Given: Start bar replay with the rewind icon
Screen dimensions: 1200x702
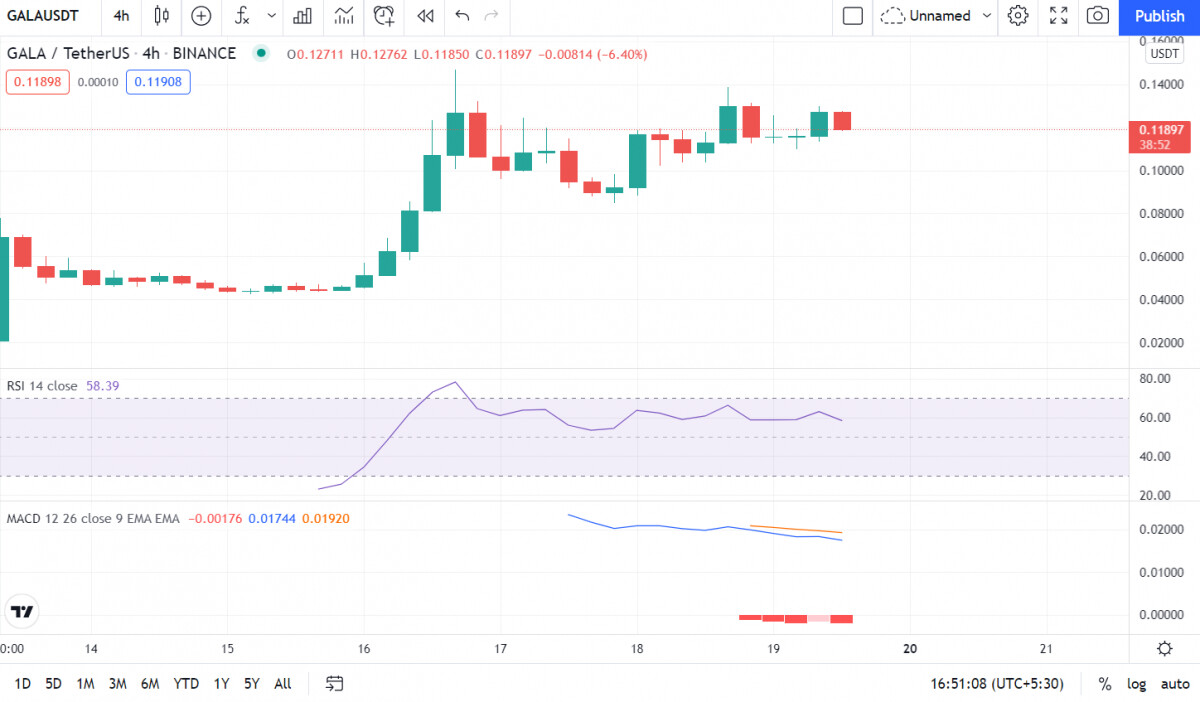Looking at the screenshot, I should point(425,15).
